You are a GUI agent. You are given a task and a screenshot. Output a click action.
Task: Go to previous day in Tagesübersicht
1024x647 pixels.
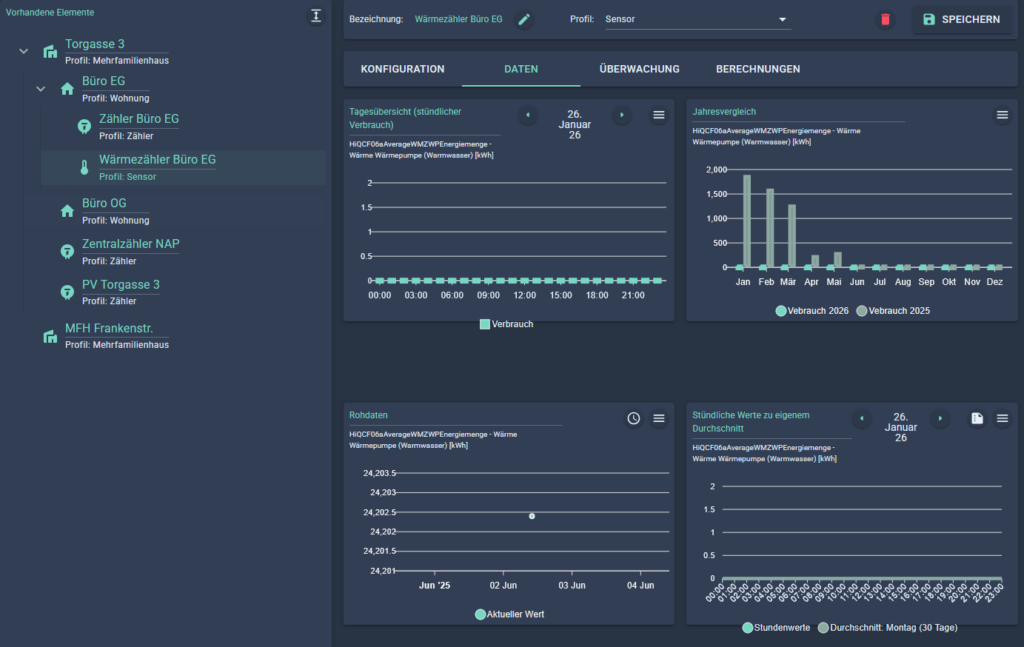527,115
